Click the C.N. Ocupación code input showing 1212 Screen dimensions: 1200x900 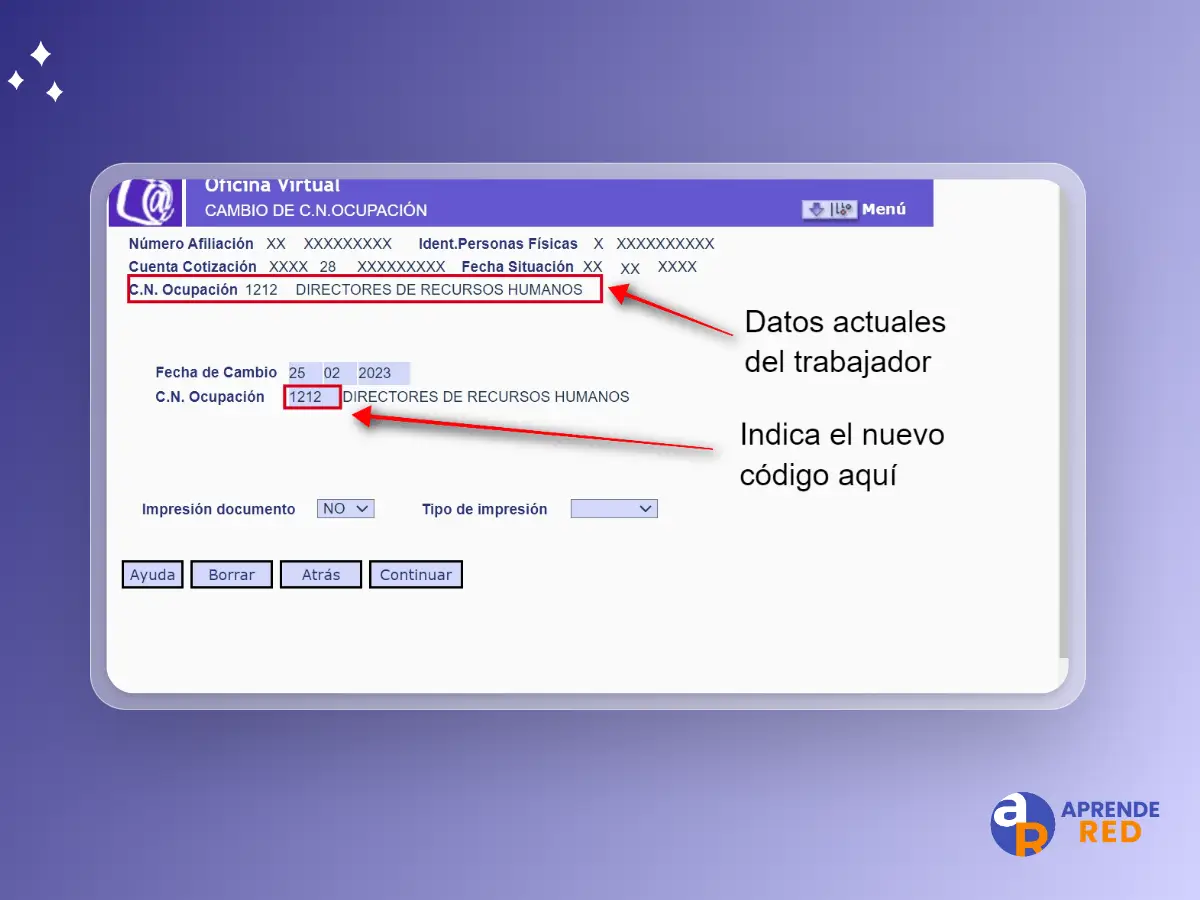pyautogui.click(x=312, y=396)
